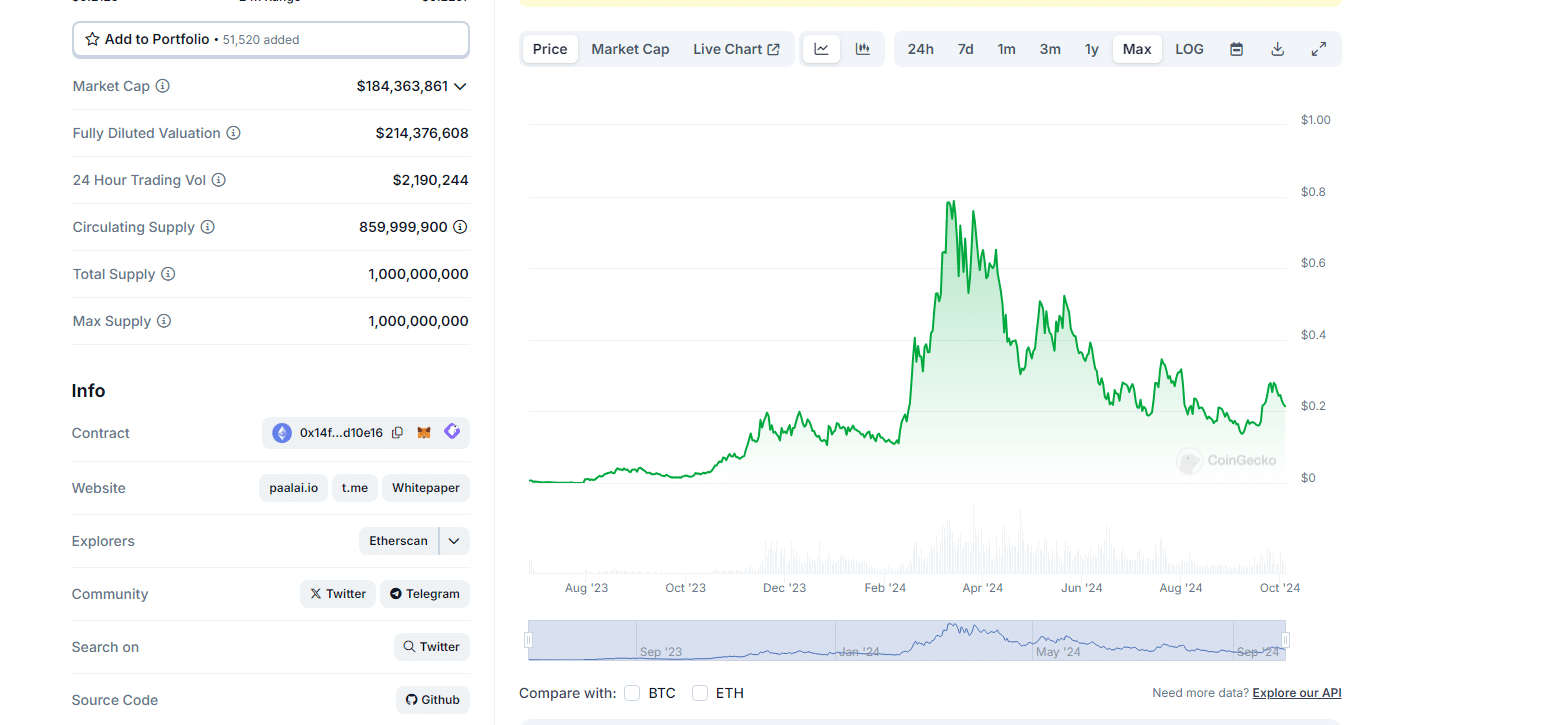Select 3m time range
This screenshot has height=725, width=1549.
tap(1050, 49)
